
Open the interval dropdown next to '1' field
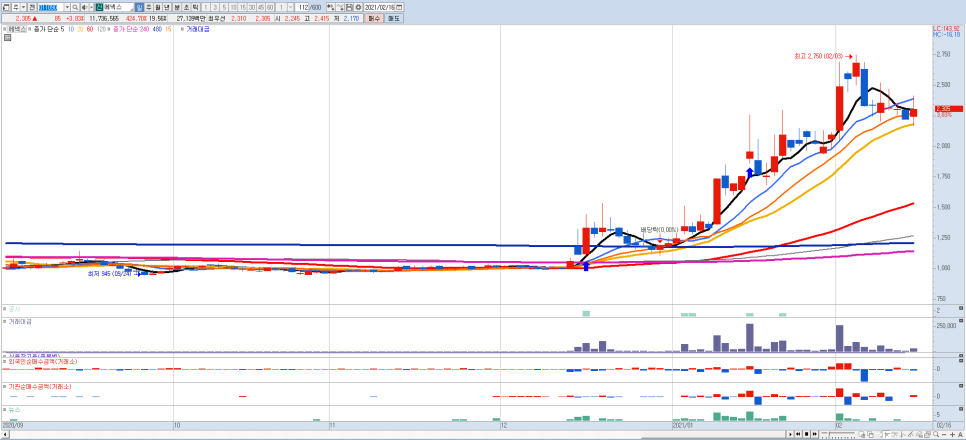[x=290, y=7]
